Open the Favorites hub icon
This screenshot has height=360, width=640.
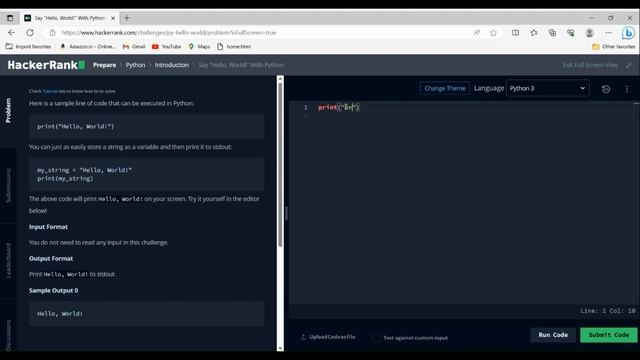click(x=534, y=33)
